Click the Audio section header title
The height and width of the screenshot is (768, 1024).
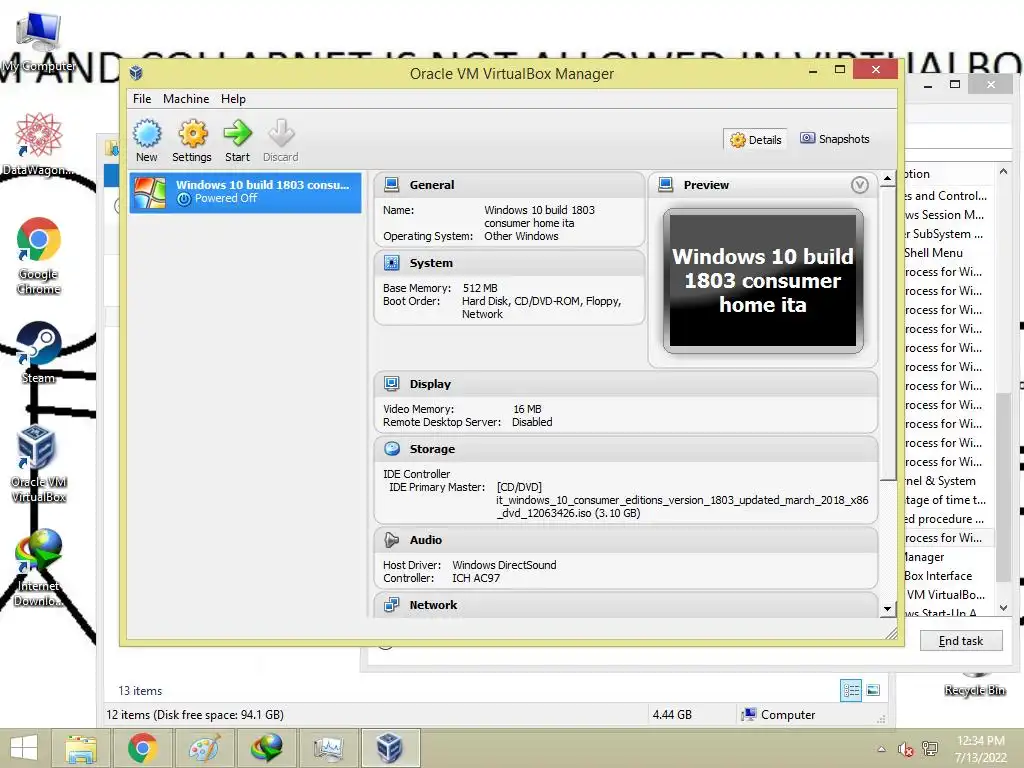pyautogui.click(x=426, y=540)
